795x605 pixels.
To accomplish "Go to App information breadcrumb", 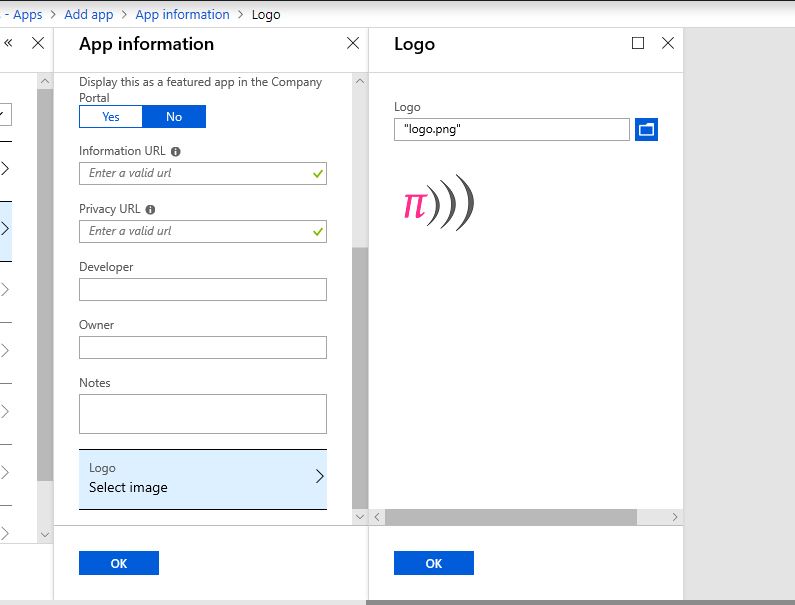I will click(182, 15).
